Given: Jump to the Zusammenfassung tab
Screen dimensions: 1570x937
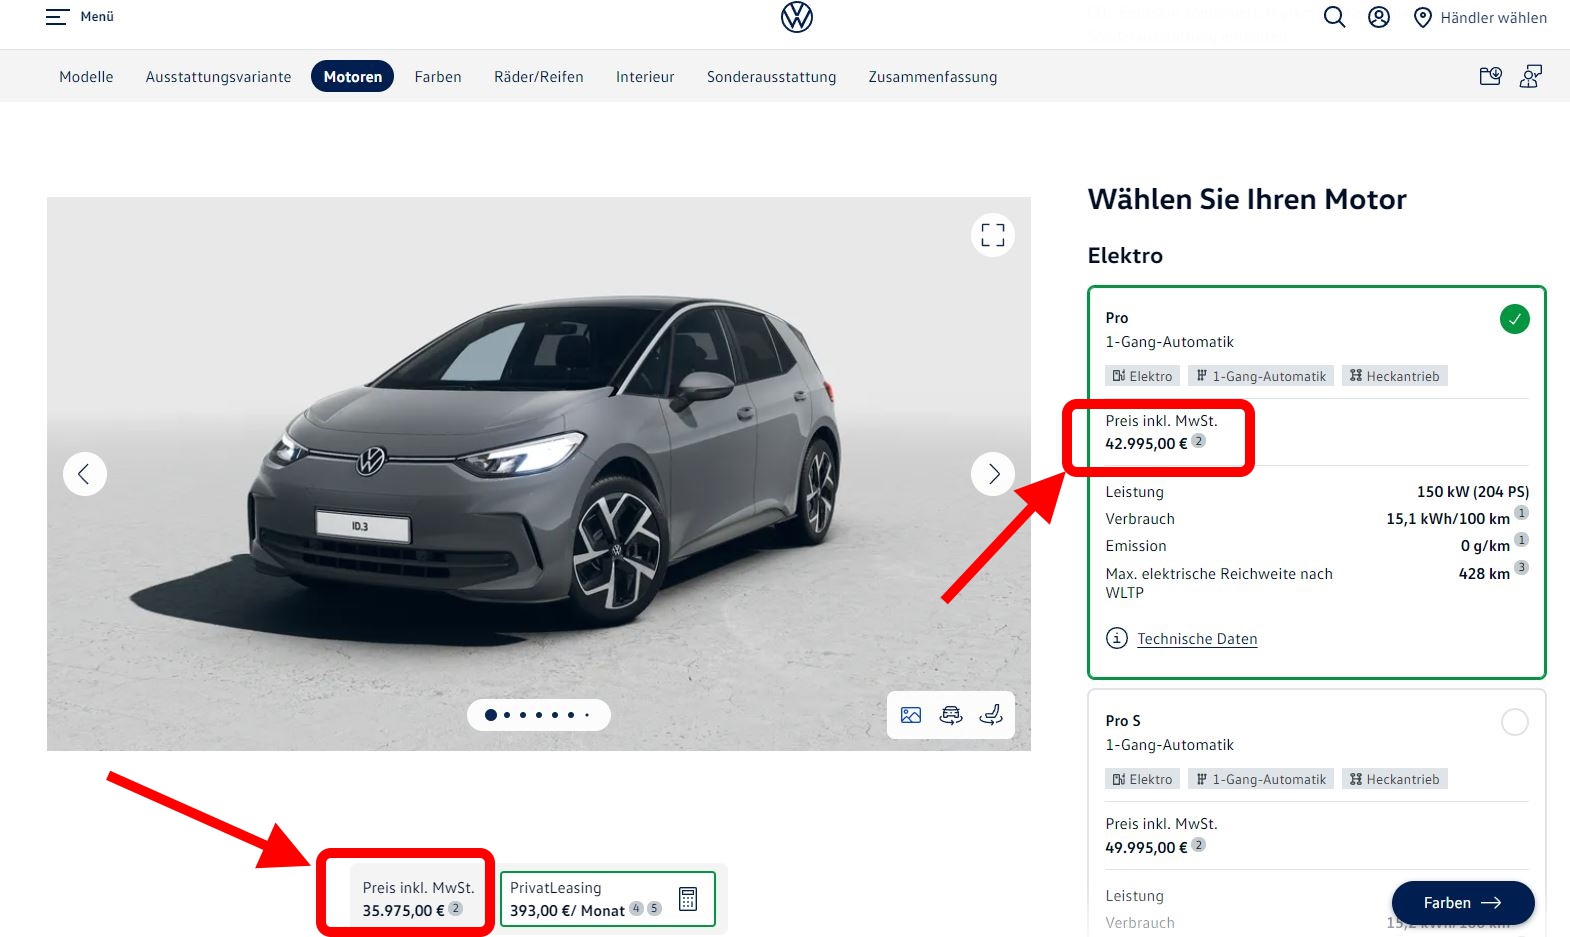Looking at the screenshot, I should pos(933,77).
